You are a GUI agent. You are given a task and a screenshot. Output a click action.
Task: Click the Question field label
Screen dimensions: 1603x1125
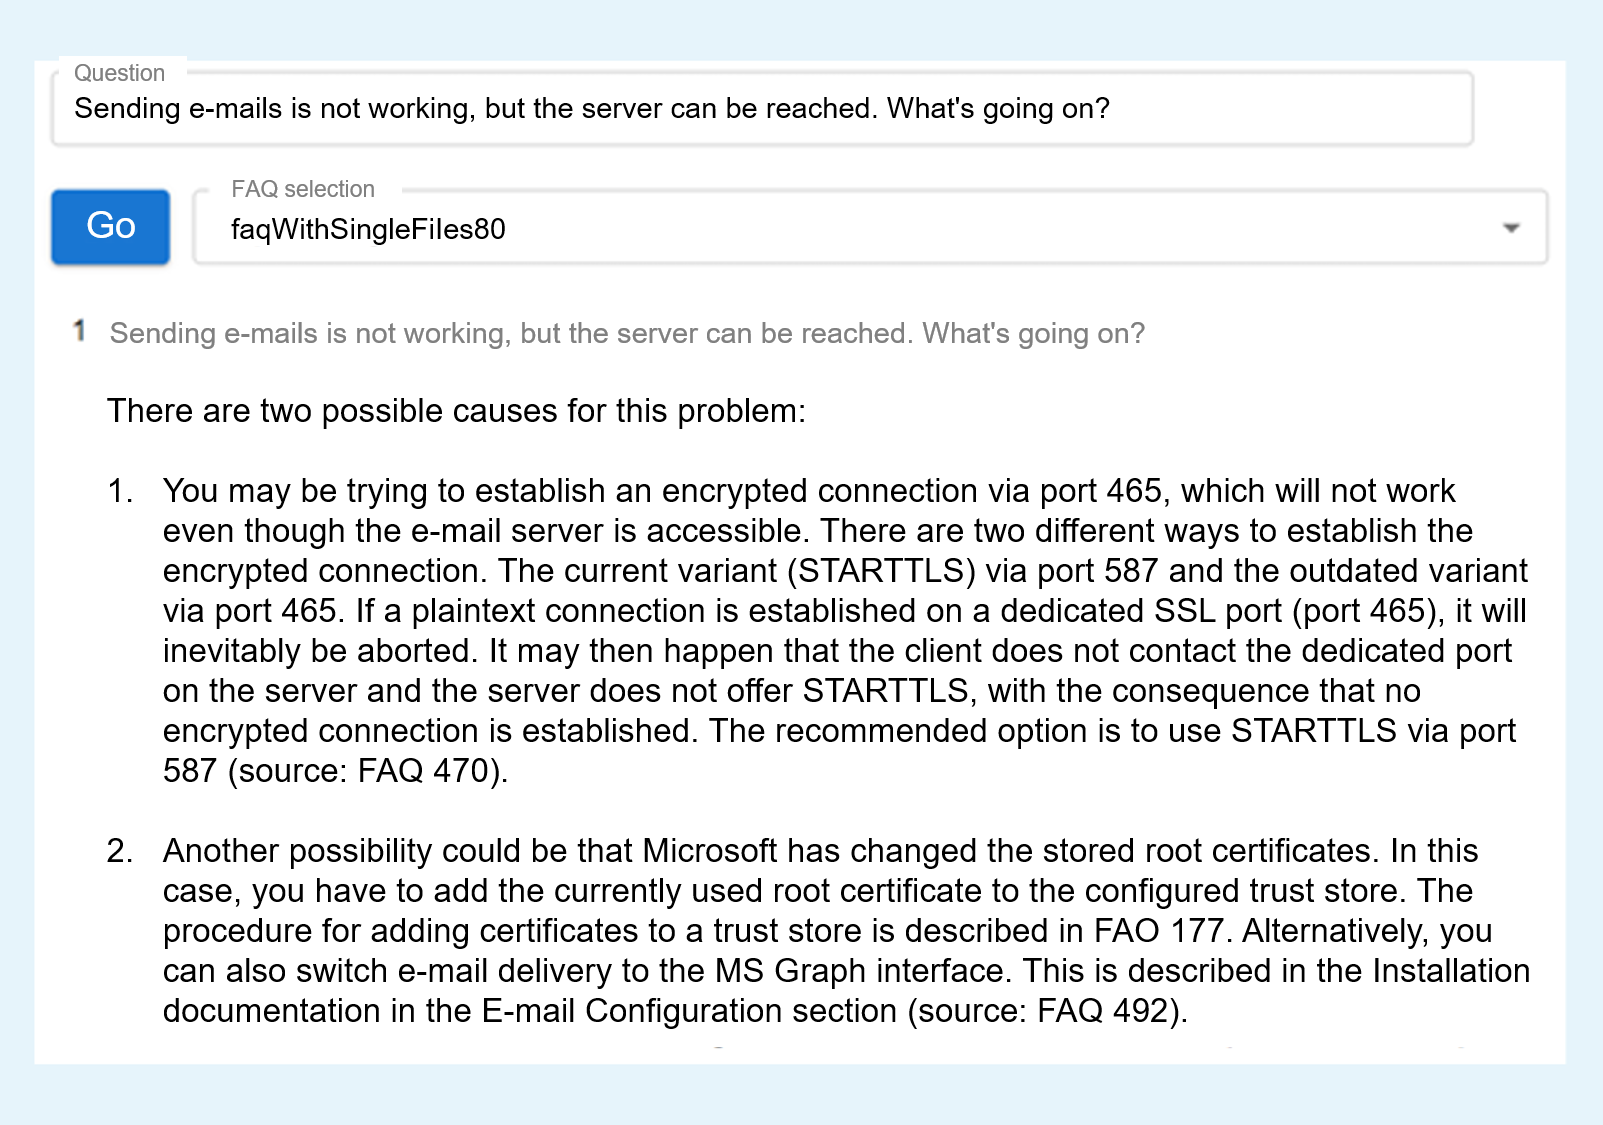pos(119,73)
